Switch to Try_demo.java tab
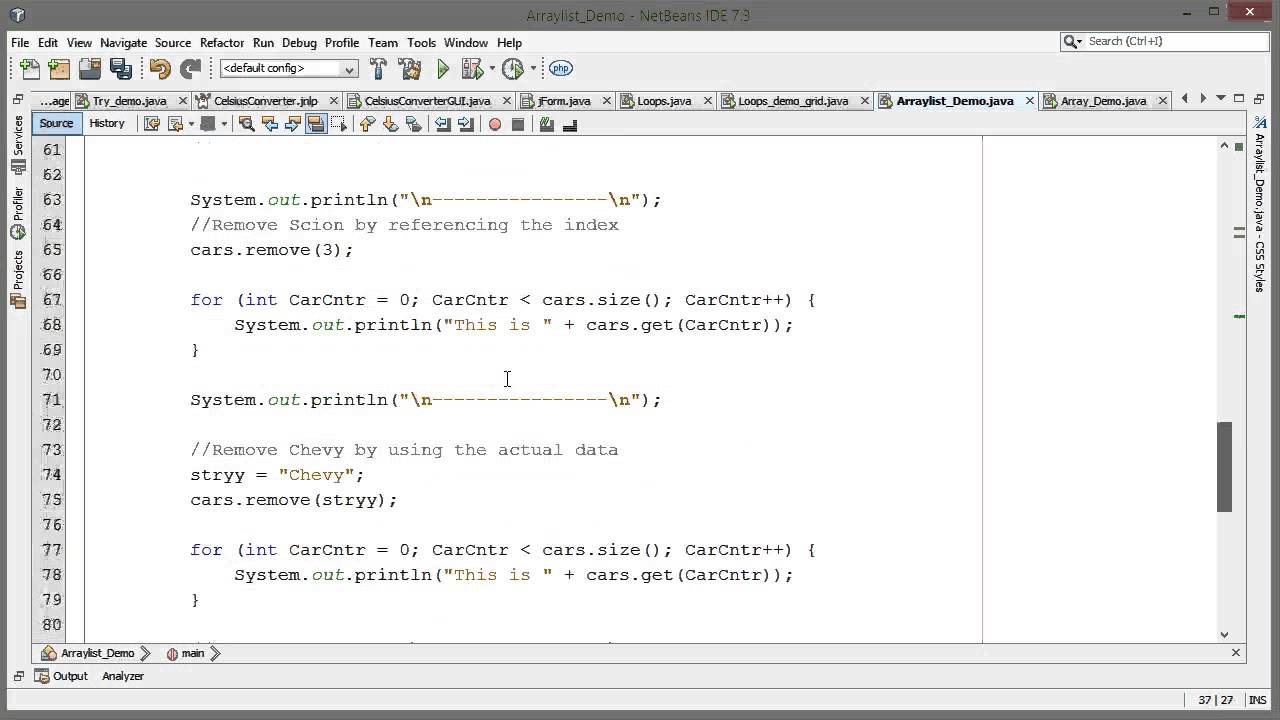The height and width of the screenshot is (720, 1280). coord(130,101)
